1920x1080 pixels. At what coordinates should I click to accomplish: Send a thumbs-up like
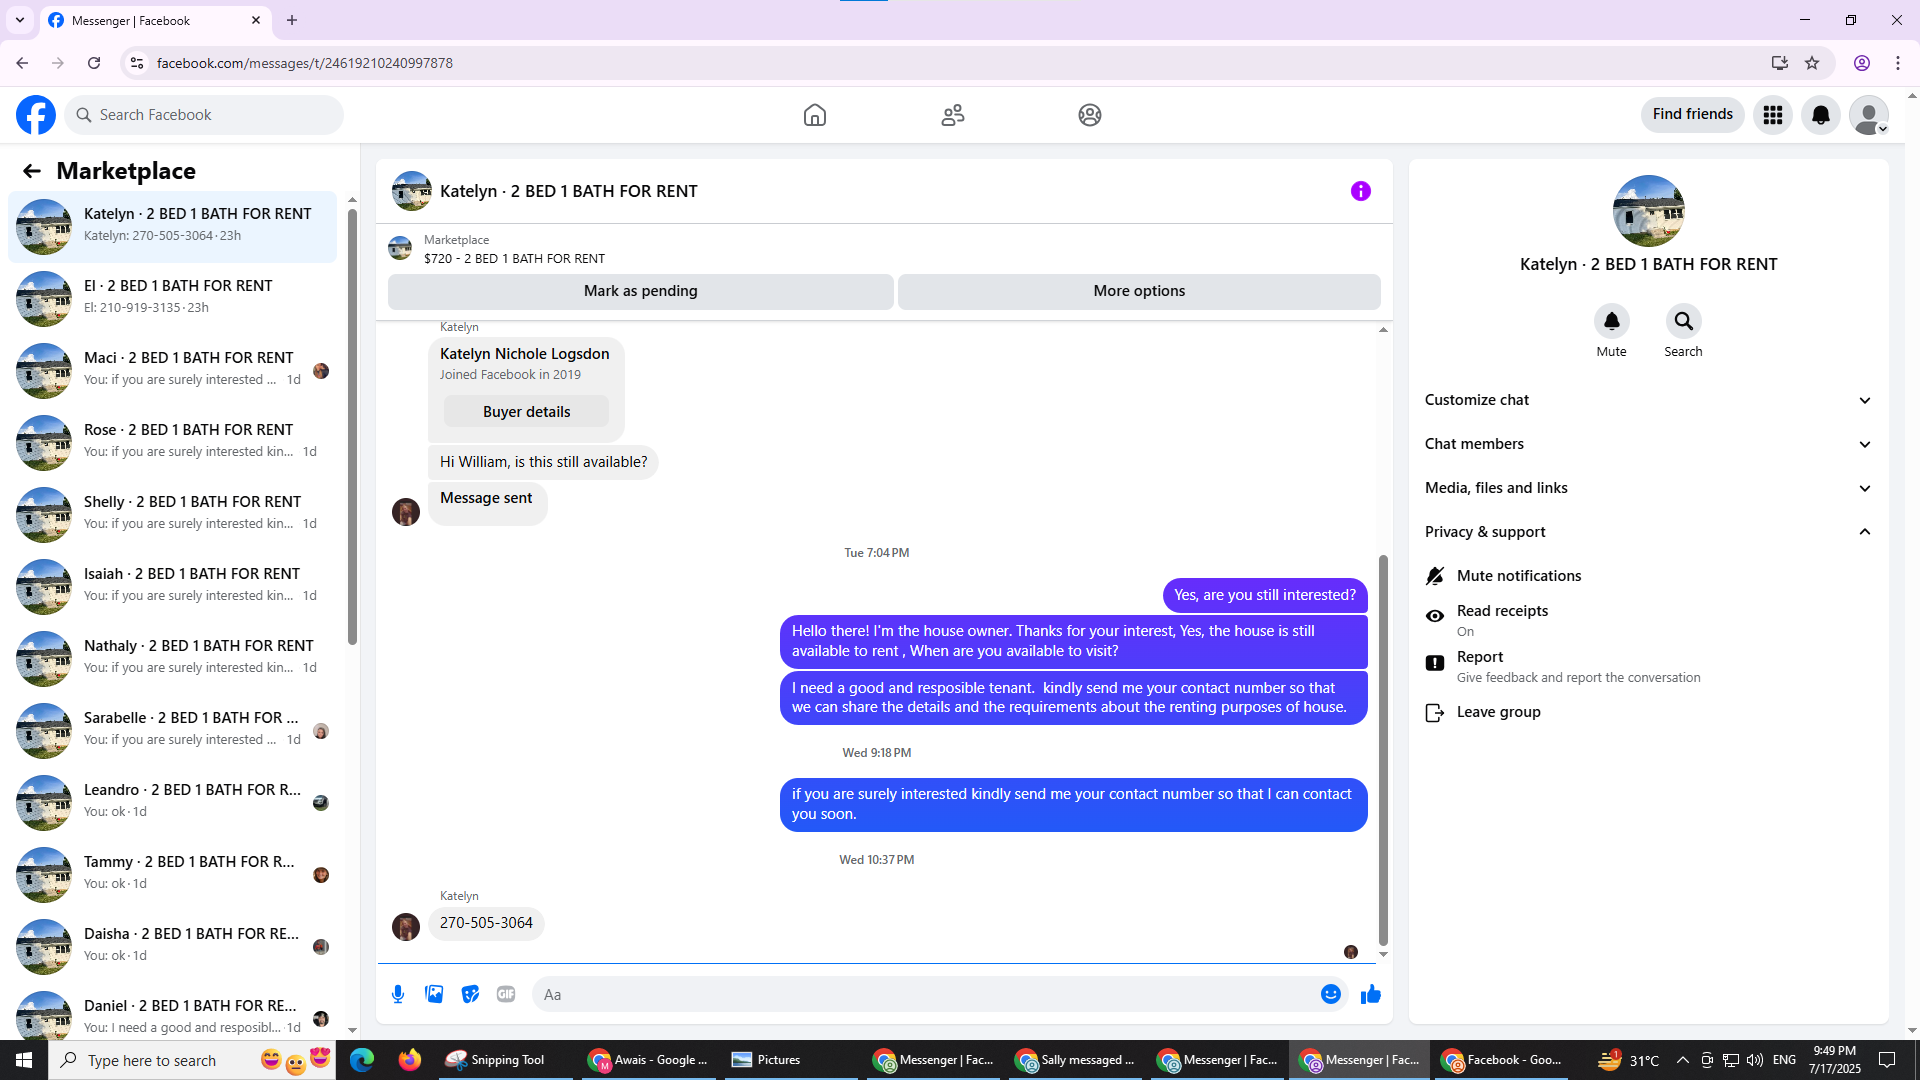coord(1371,994)
